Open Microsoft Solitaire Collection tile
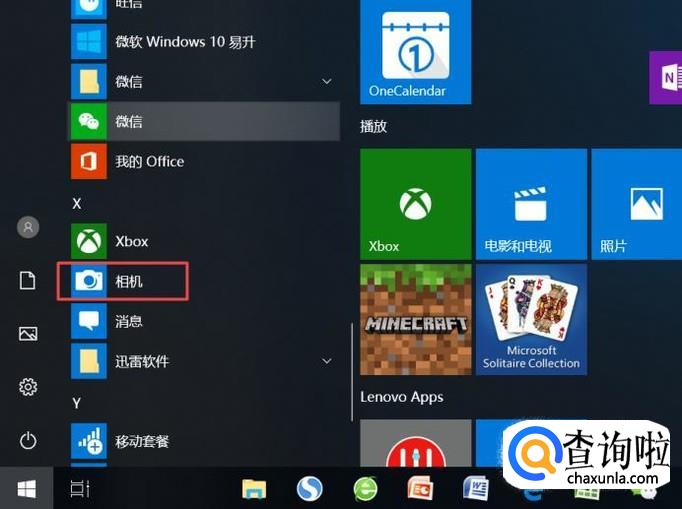Viewport: 682px width, 509px height. coord(531,319)
